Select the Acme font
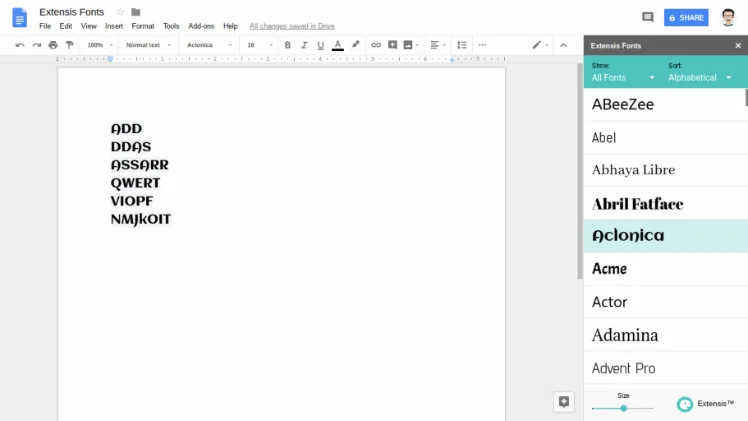 [665, 269]
